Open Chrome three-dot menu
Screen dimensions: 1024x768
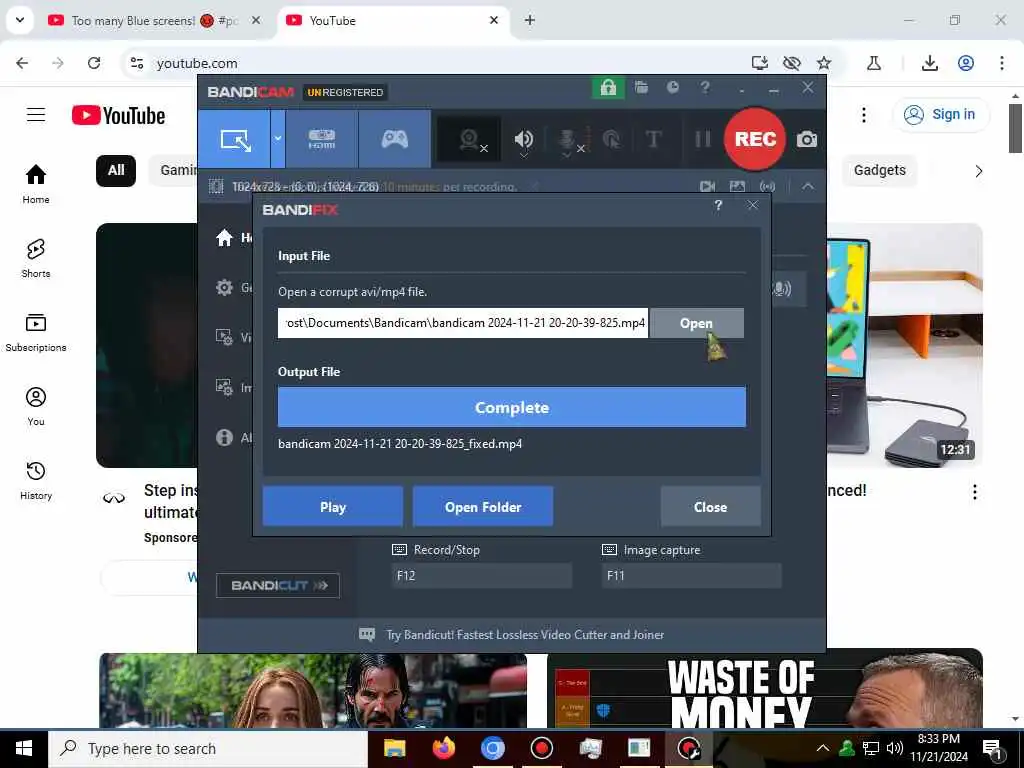(x=1002, y=63)
